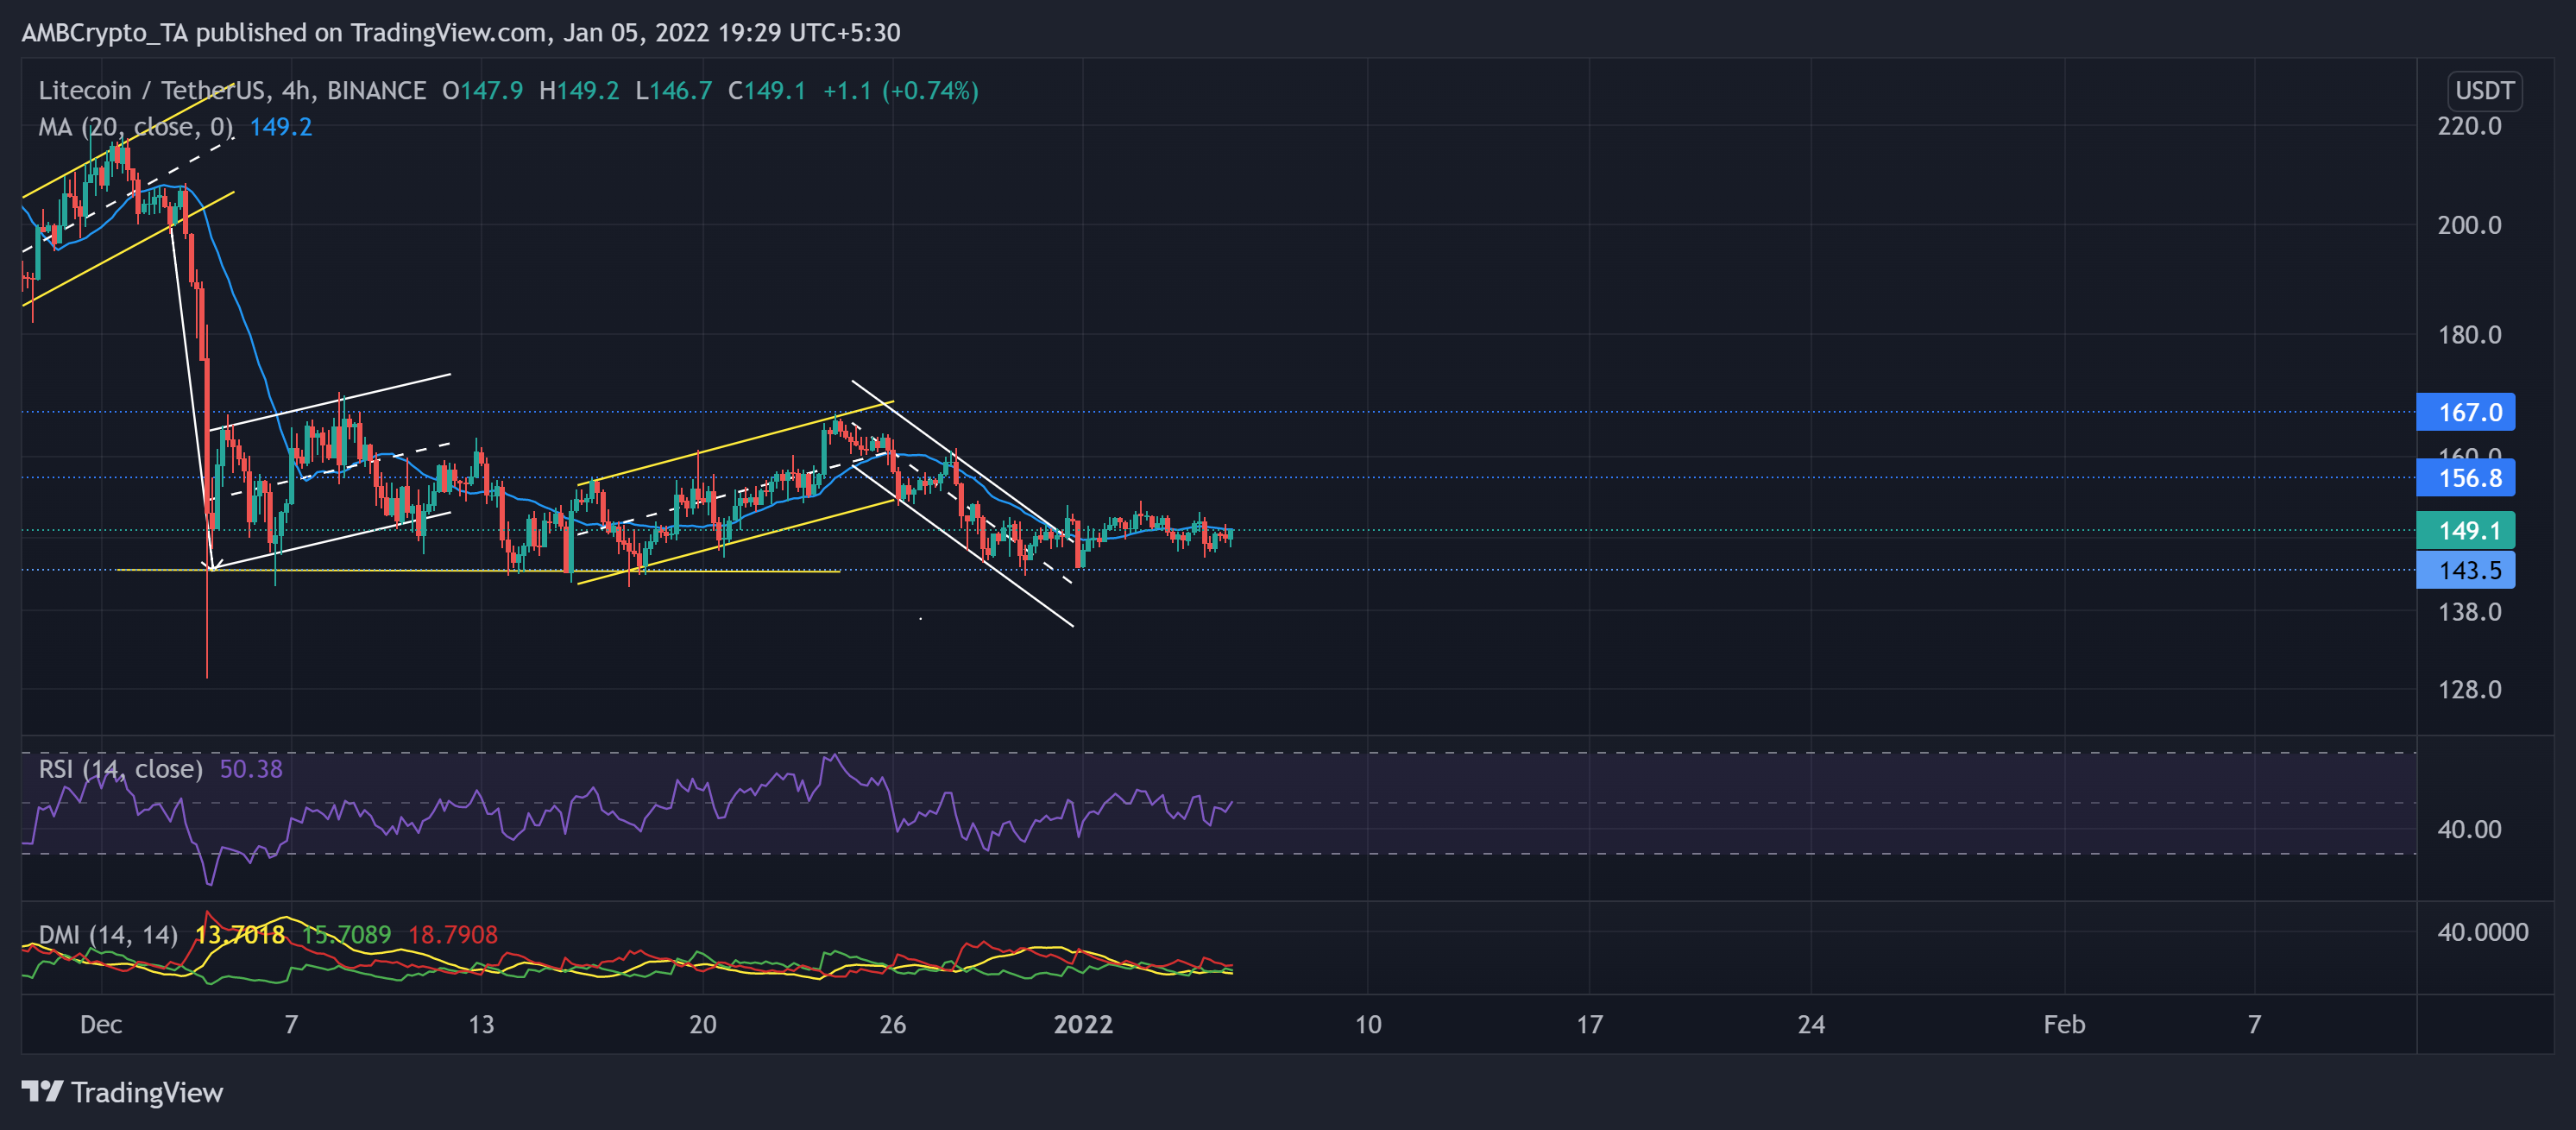Select the USDT currency label on price scale

(x=2485, y=90)
